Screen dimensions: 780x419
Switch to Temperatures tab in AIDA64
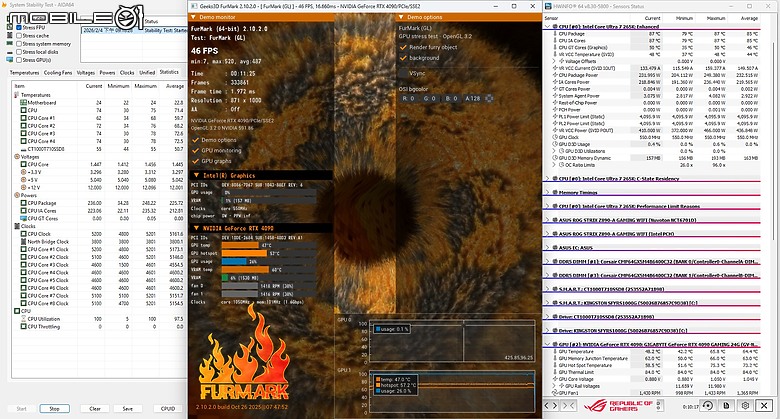[x=24, y=73]
